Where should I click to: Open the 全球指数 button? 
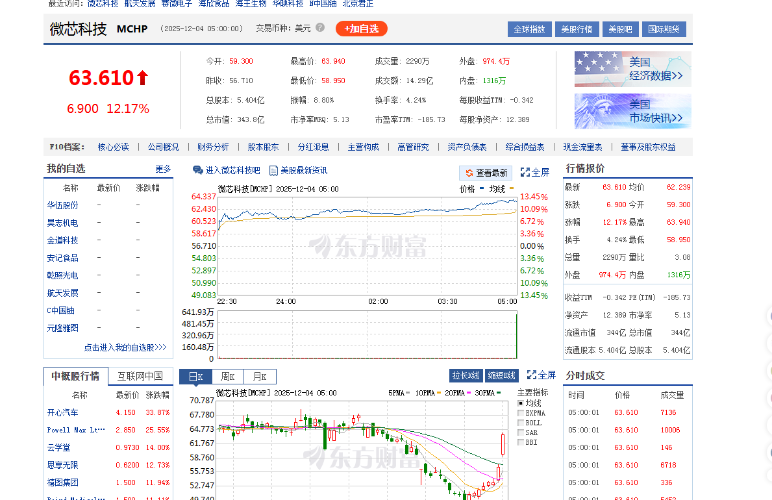pyautogui.click(x=529, y=29)
